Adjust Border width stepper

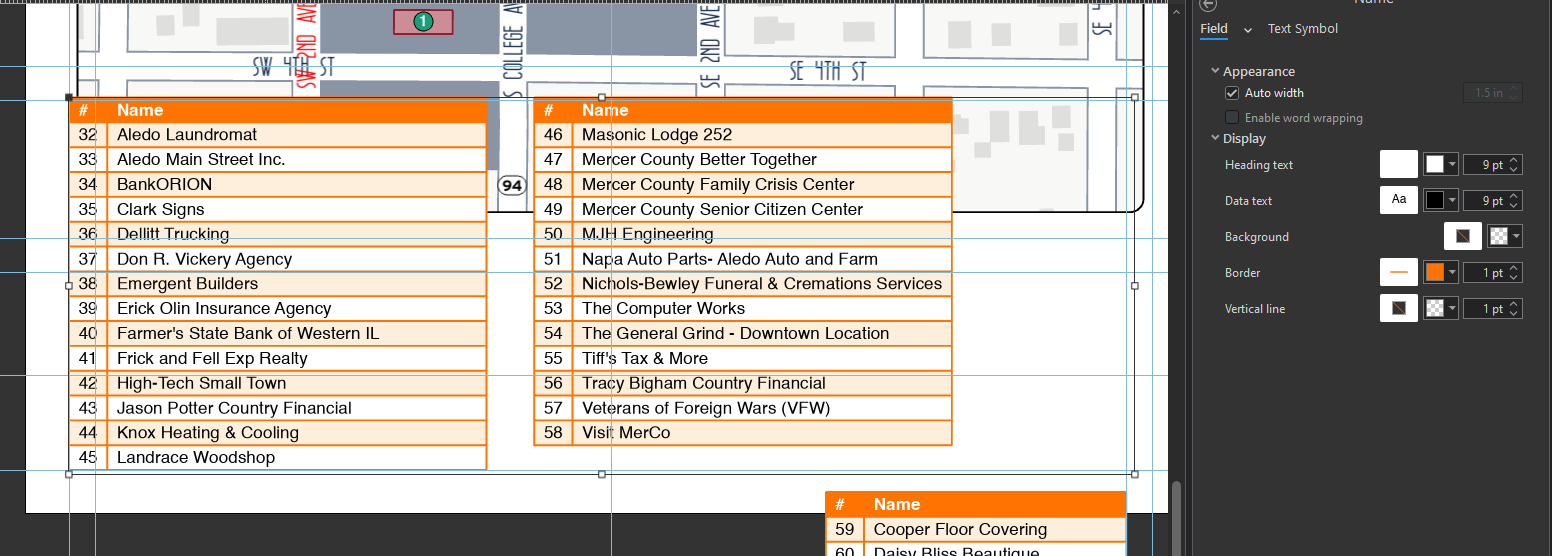click(x=1515, y=272)
